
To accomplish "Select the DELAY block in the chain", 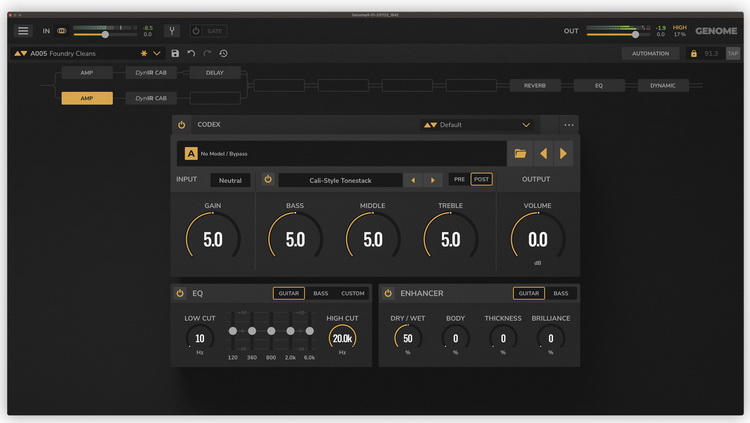I will coord(215,73).
